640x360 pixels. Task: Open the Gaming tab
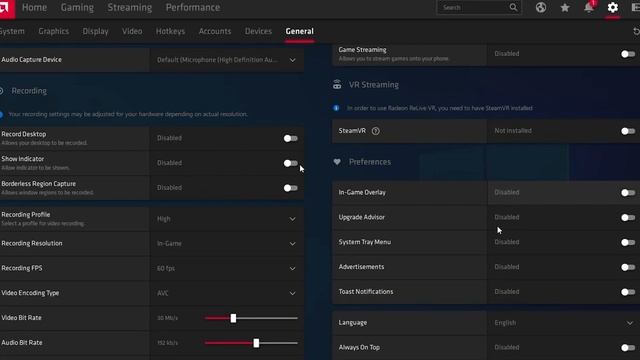77,7
